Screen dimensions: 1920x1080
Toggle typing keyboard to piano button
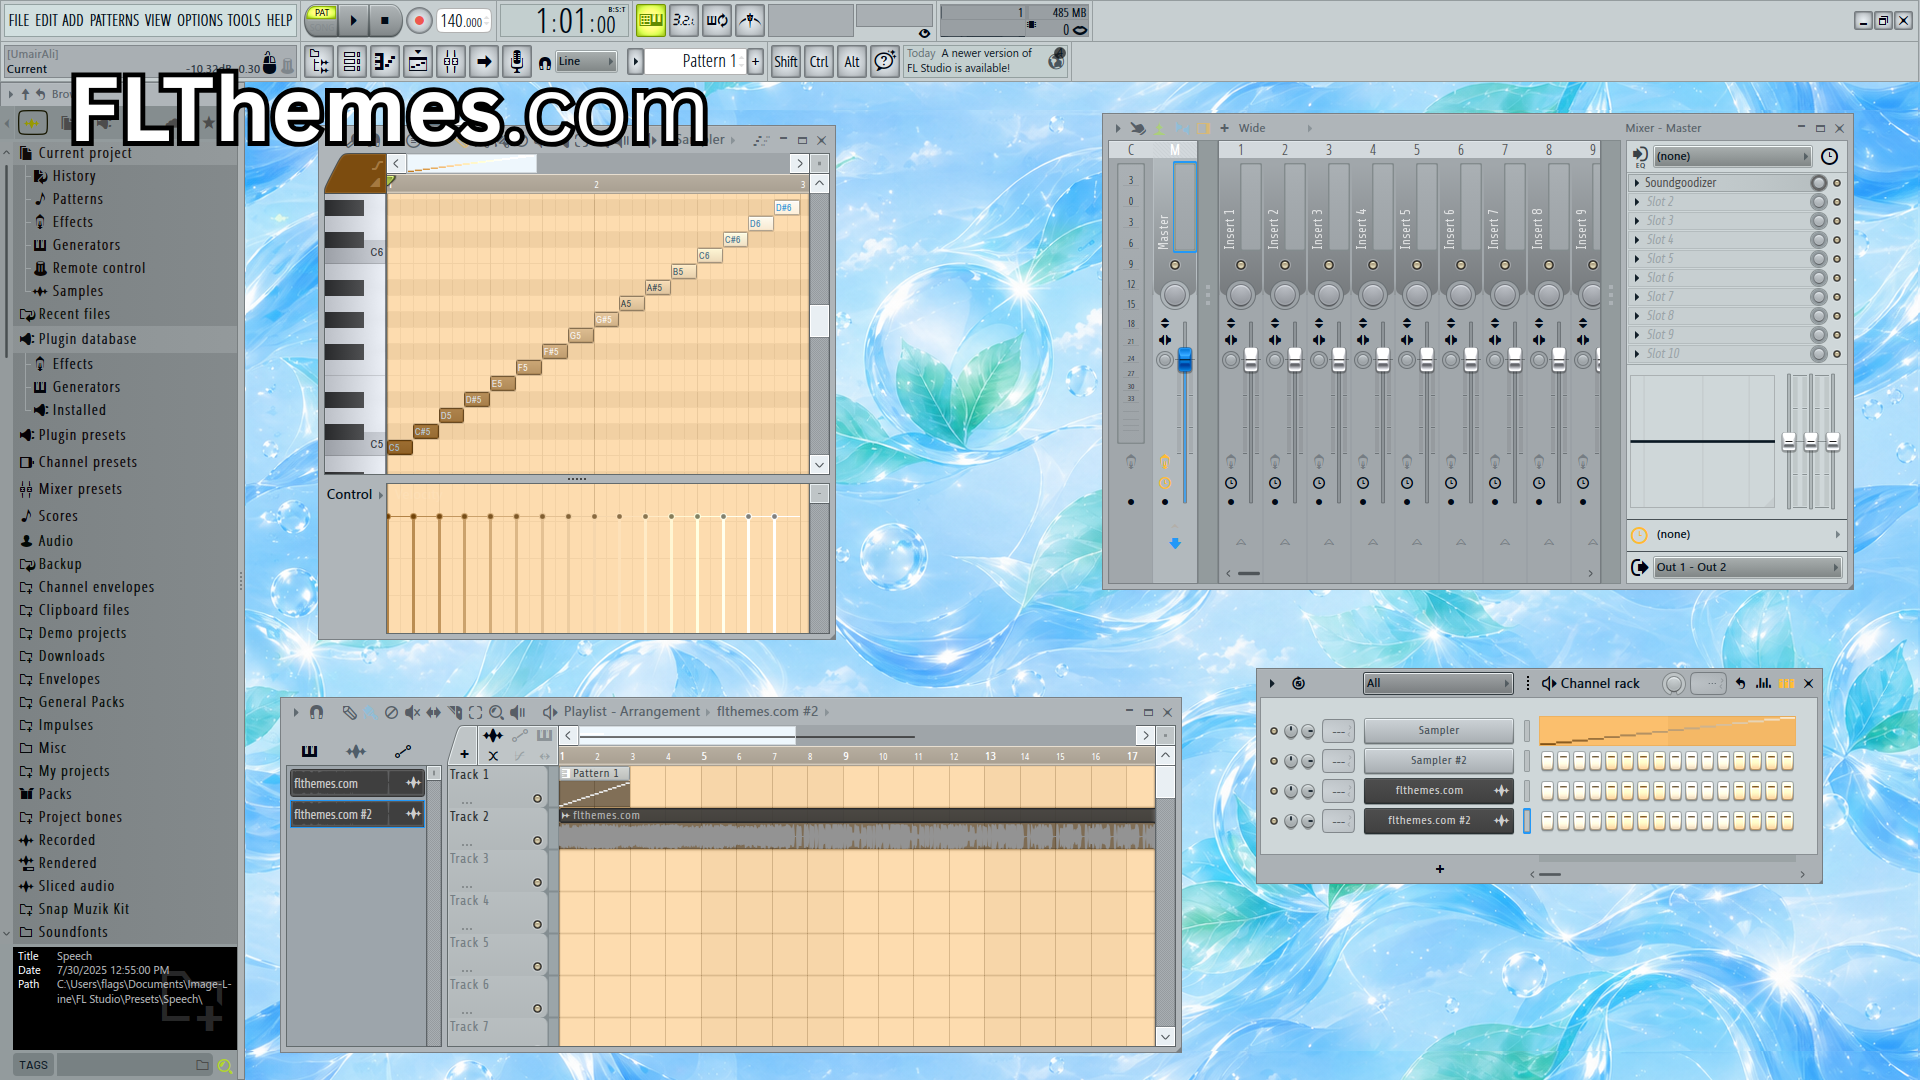tap(650, 20)
